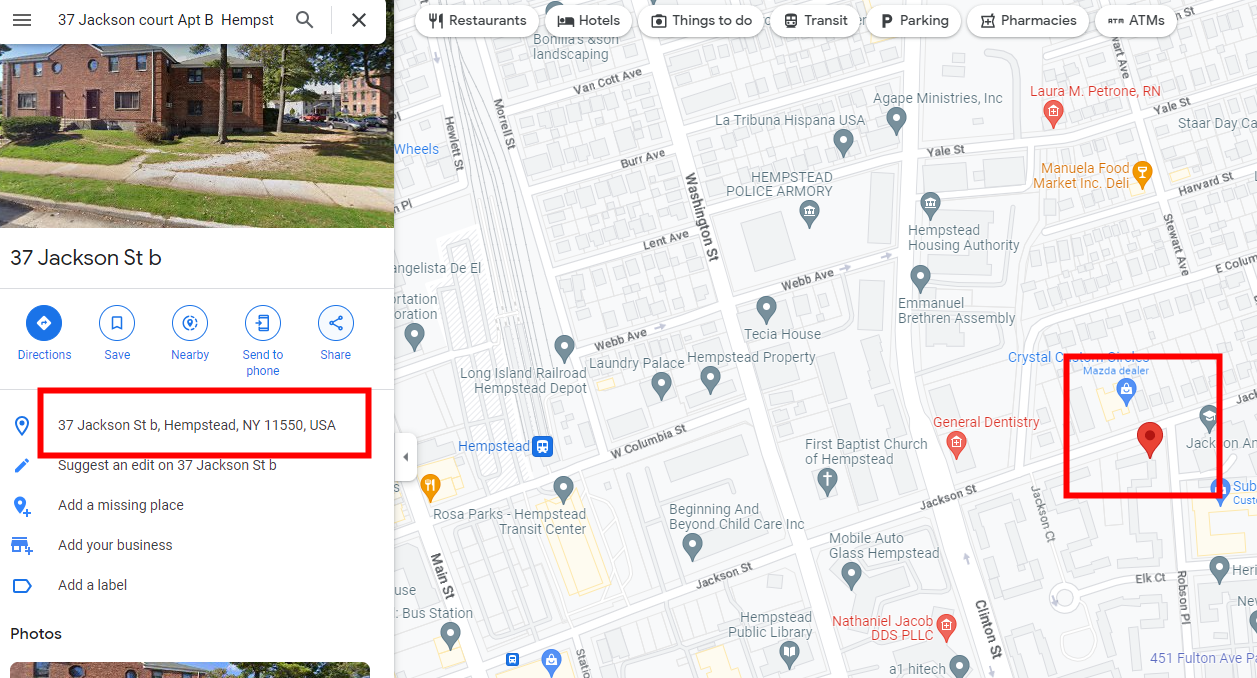This screenshot has width=1257, height=678.
Task: Open the street view photo of 37 Jackson St
Action: [x=197, y=136]
